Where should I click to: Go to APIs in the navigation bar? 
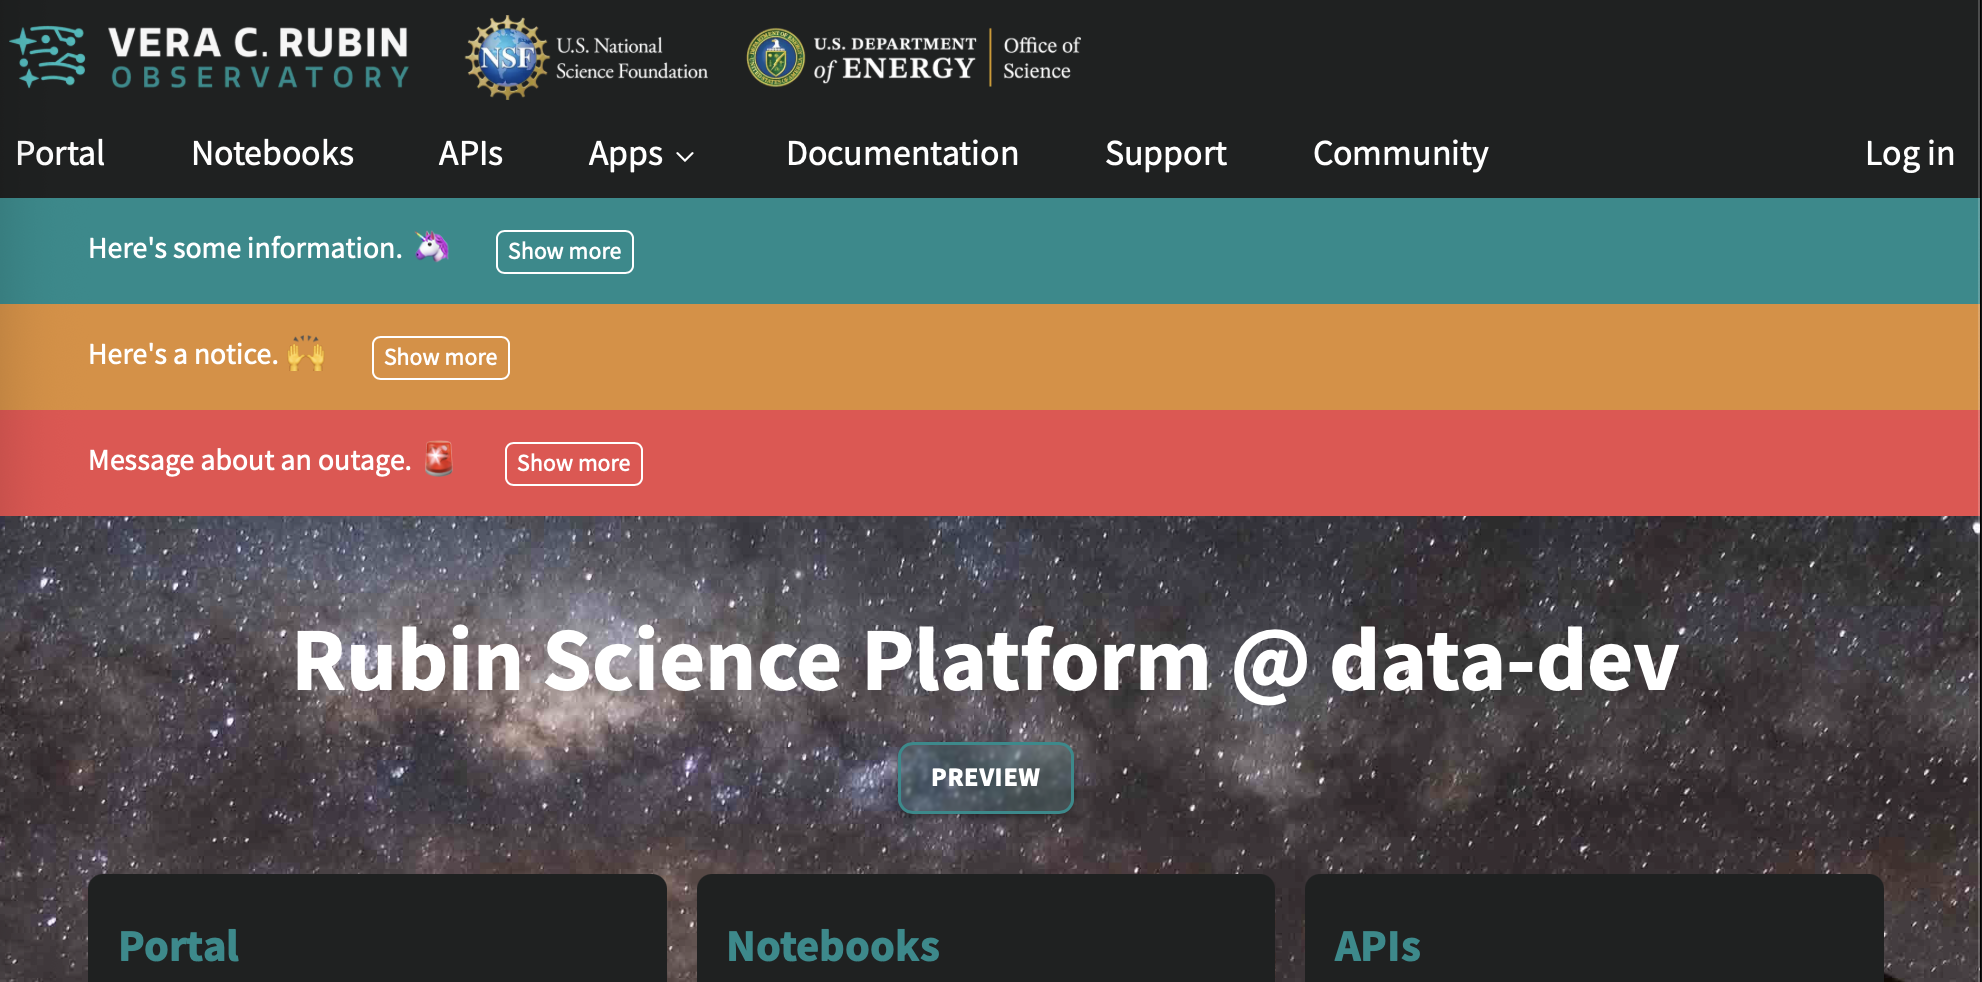tap(470, 154)
